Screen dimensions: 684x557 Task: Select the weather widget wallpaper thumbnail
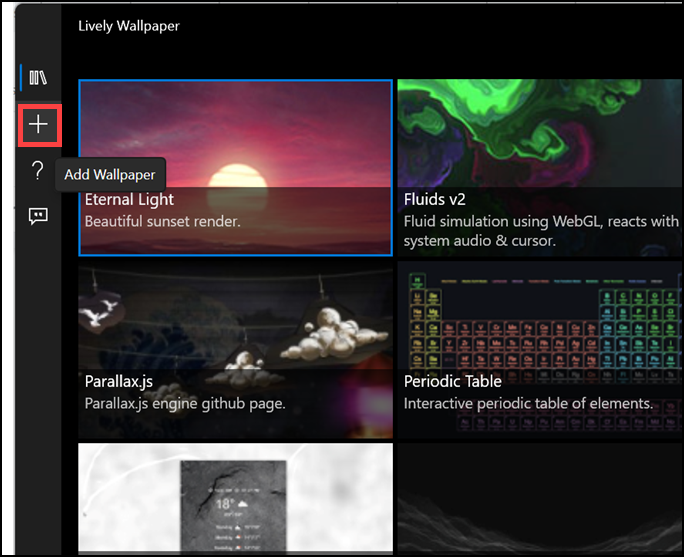point(236,498)
